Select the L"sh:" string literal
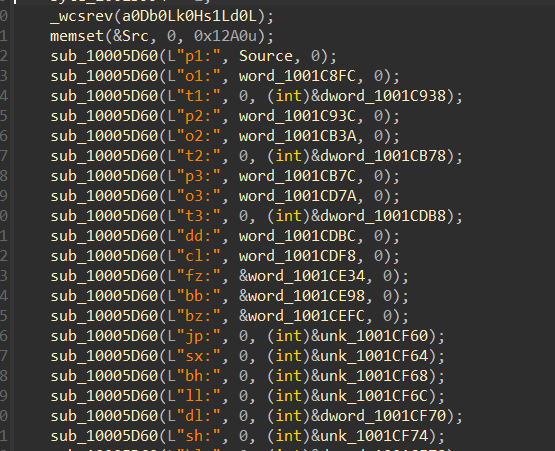555x451 pixels. tap(194, 436)
